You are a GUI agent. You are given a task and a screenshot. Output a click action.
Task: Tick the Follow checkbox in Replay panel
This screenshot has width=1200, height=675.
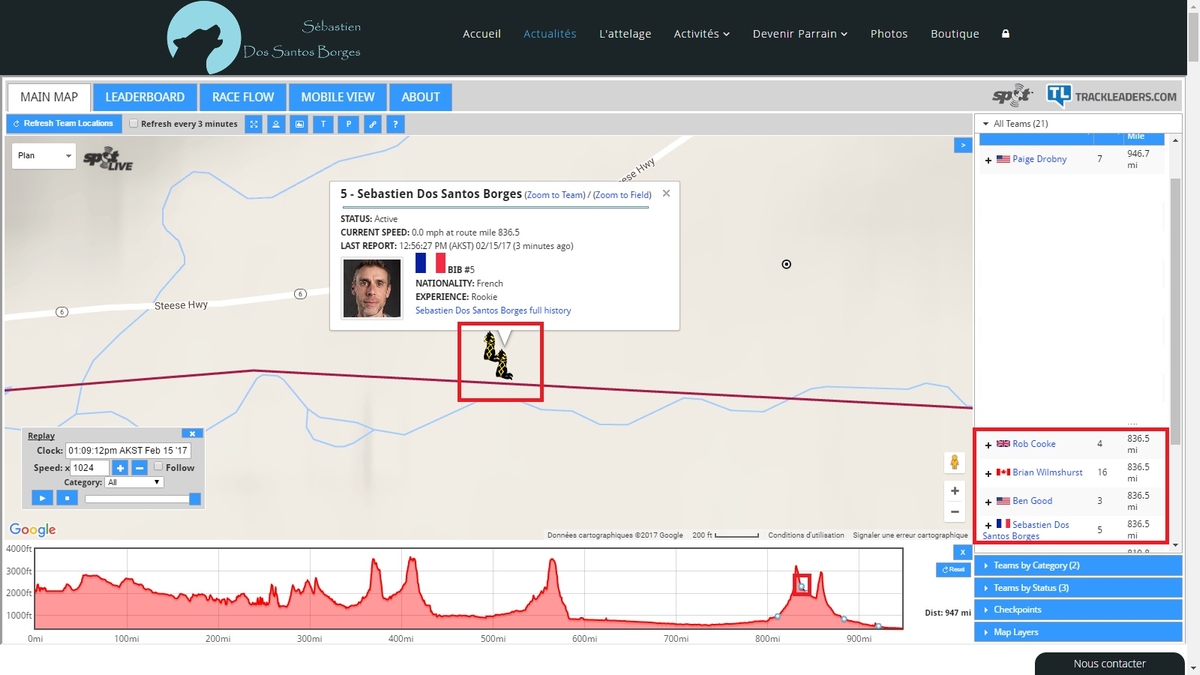tap(158, 467)
